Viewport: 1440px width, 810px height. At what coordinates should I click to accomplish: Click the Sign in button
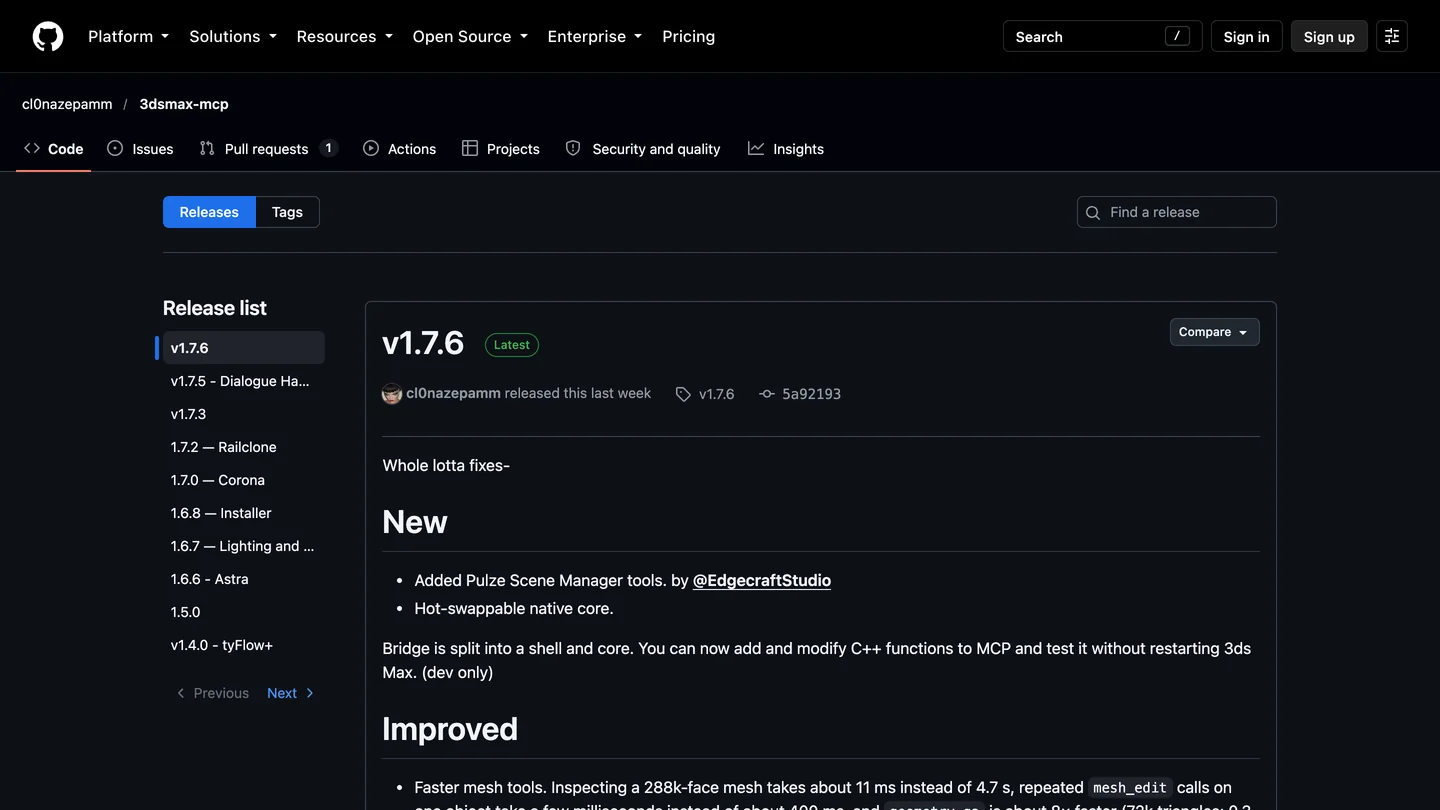click(1246, 36)
